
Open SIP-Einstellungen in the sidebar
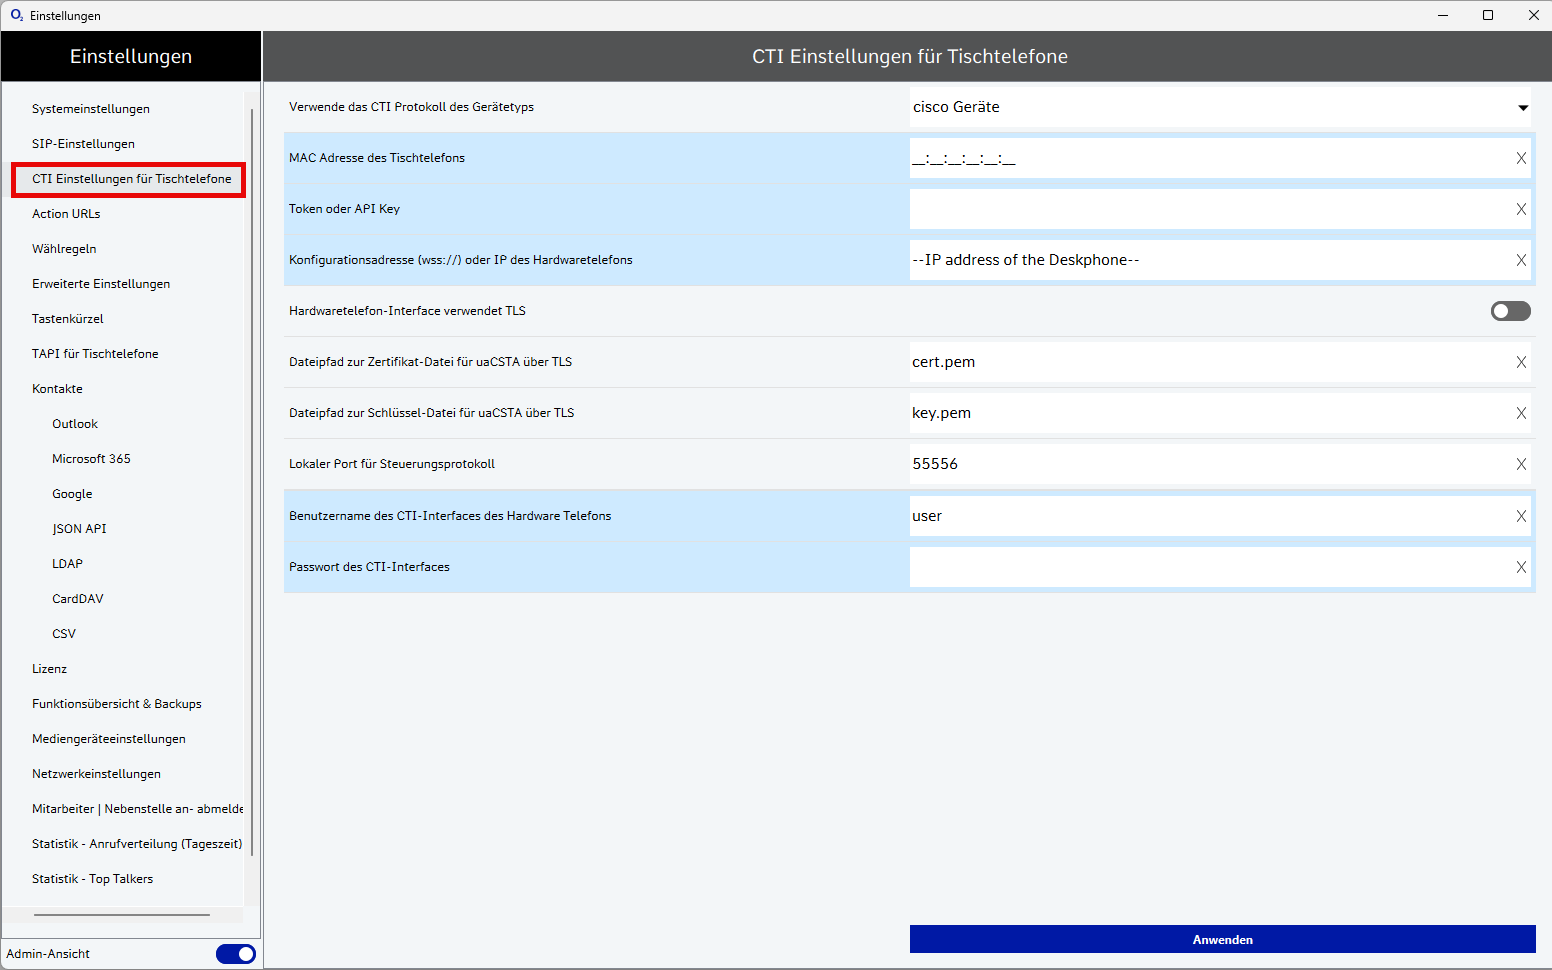click(83, 144)
